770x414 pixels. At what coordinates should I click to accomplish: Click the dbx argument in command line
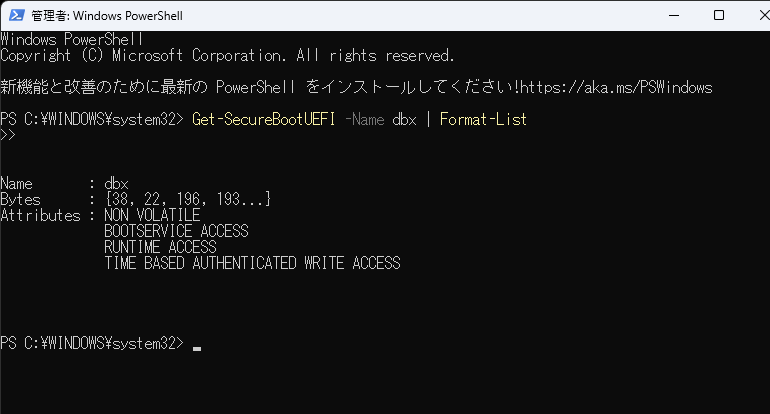[x=405, y=119]
